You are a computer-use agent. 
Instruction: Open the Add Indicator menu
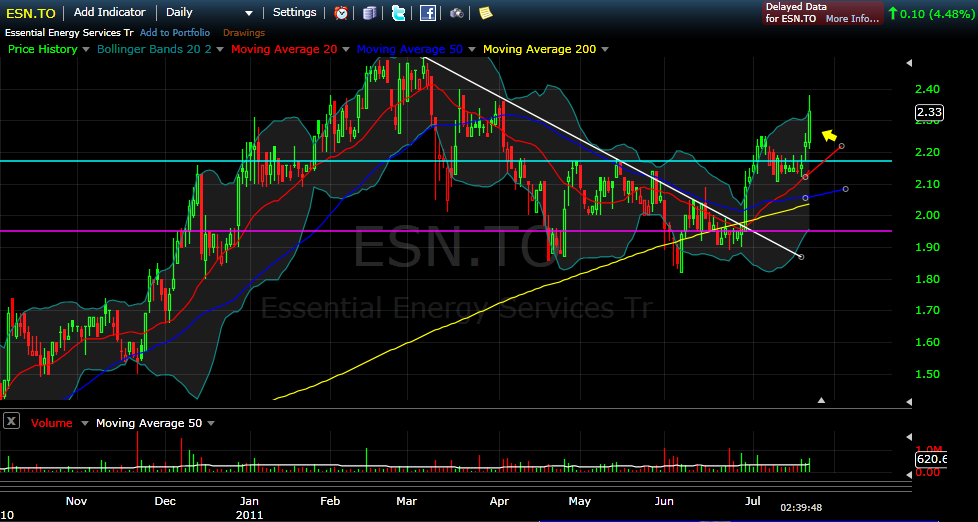[110, 12]
